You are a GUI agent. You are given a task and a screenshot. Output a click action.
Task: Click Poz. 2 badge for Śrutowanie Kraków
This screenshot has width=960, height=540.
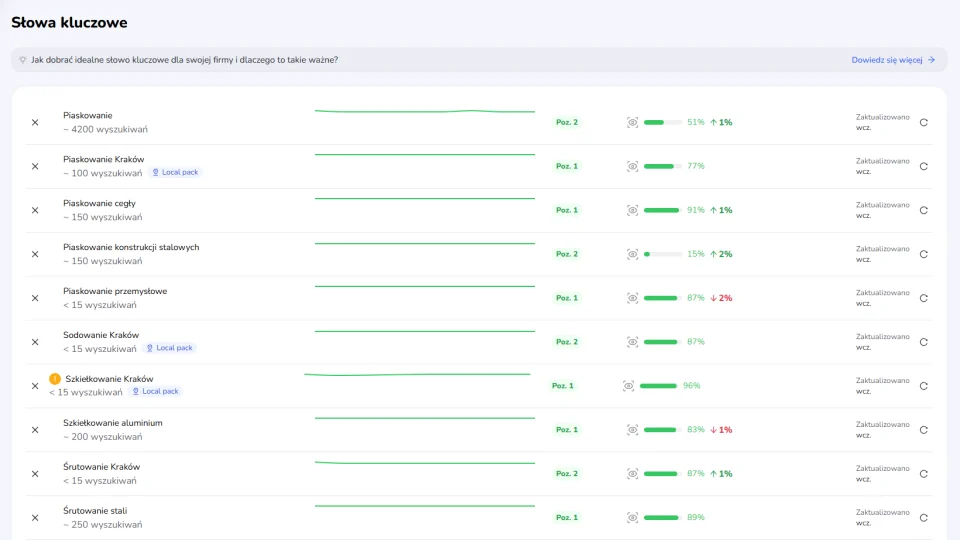tap(566, 474)
